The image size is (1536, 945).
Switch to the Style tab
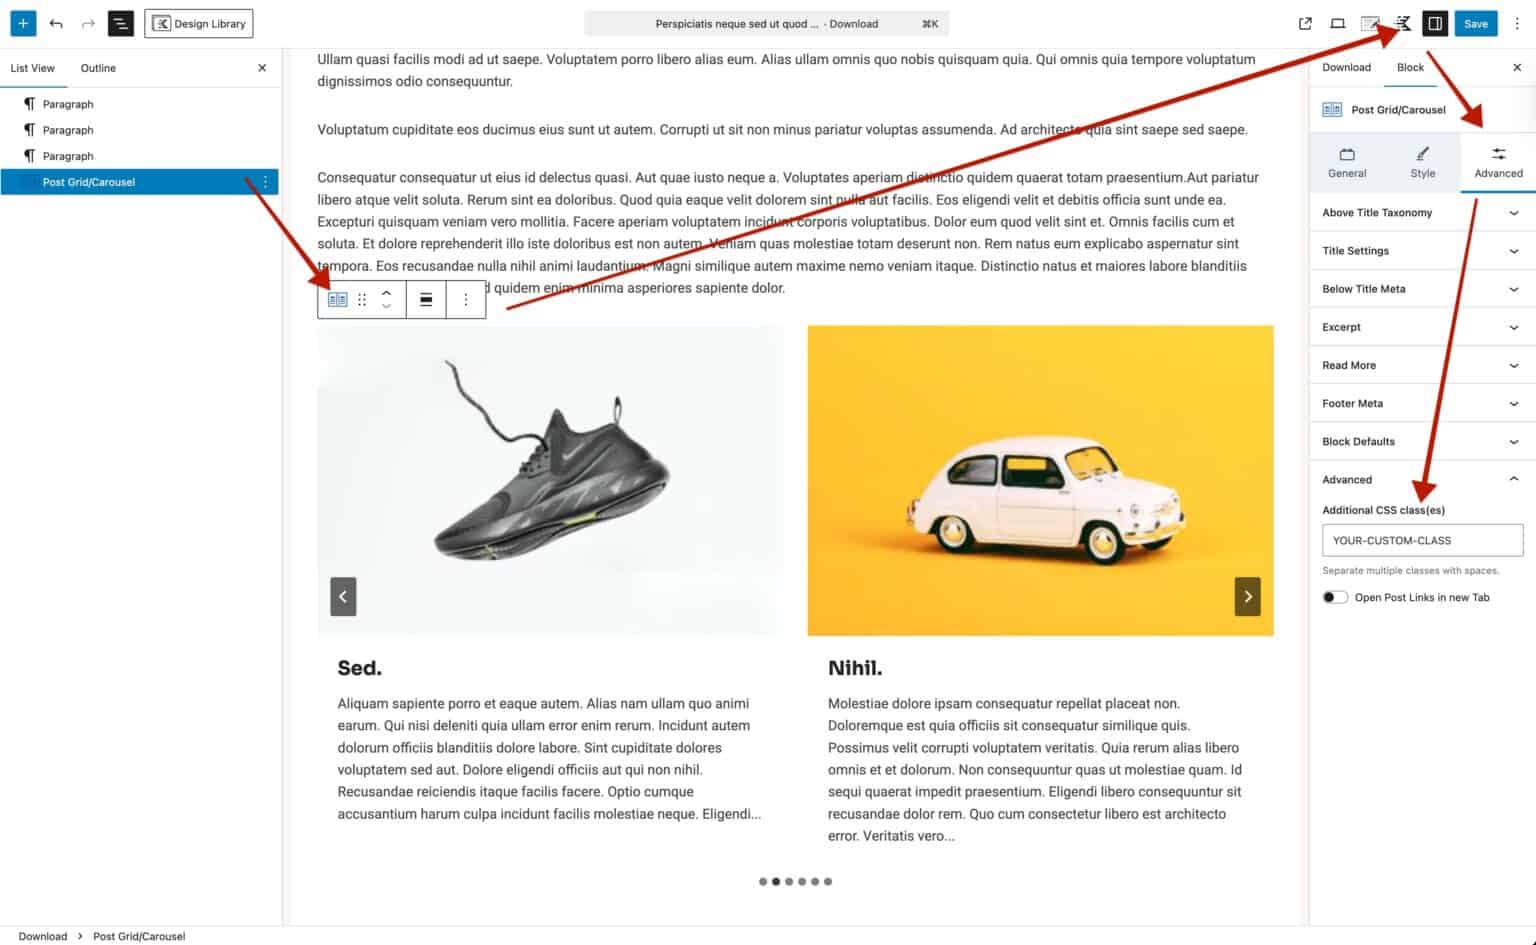tap(1421, 162)
